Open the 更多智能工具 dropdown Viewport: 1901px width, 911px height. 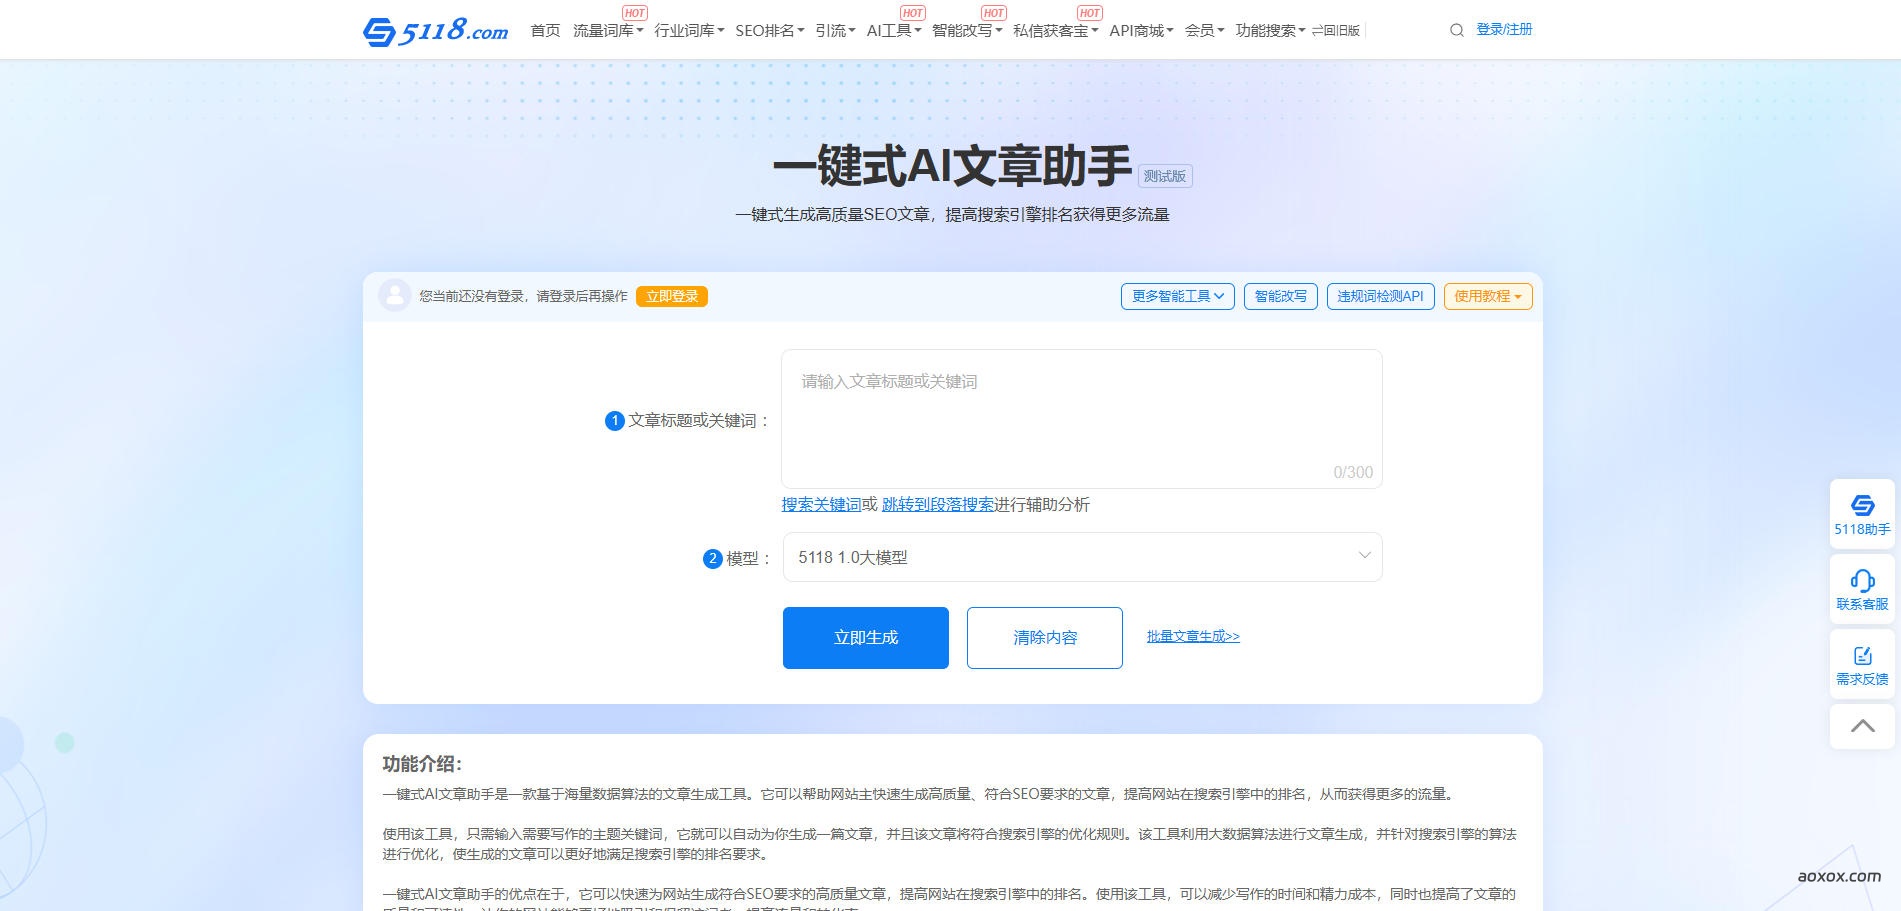1177,296
